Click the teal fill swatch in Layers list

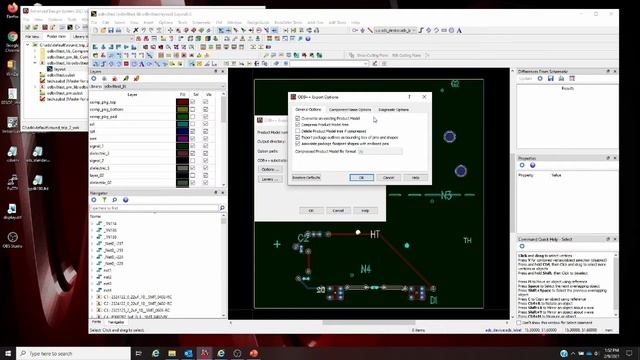(x=182, y=124)
